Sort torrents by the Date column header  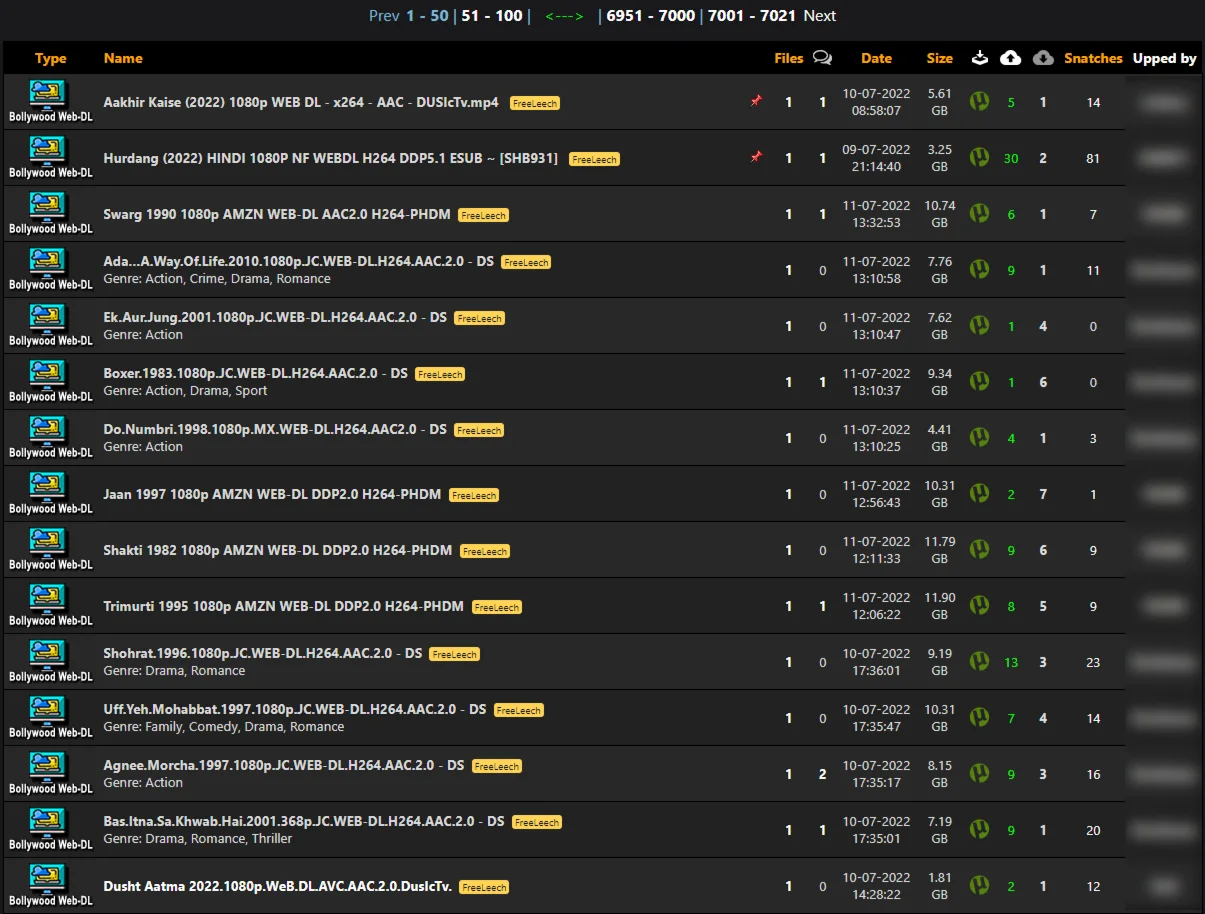pos(876,58)
